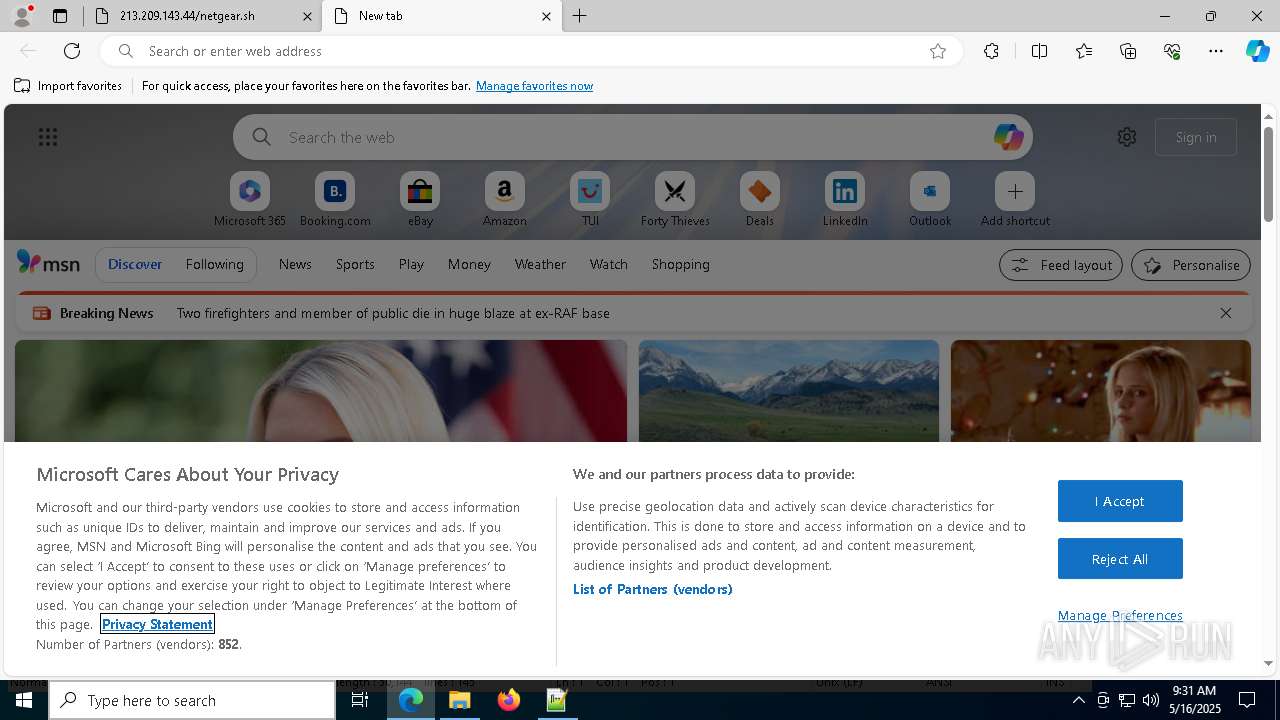Click Import favorites in favorites bar
This screenshot has height=720, width=1280.
[68, 86]
